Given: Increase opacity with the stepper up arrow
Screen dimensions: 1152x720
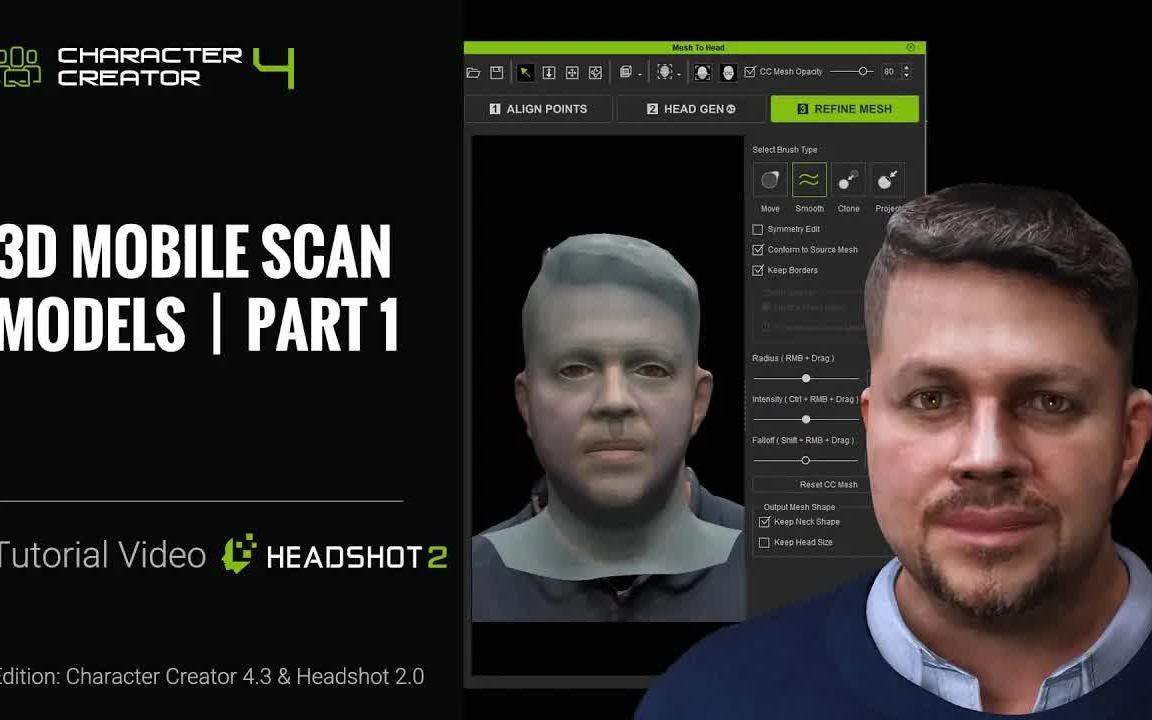Looking at the screenshot, I should tap(906, 68).
